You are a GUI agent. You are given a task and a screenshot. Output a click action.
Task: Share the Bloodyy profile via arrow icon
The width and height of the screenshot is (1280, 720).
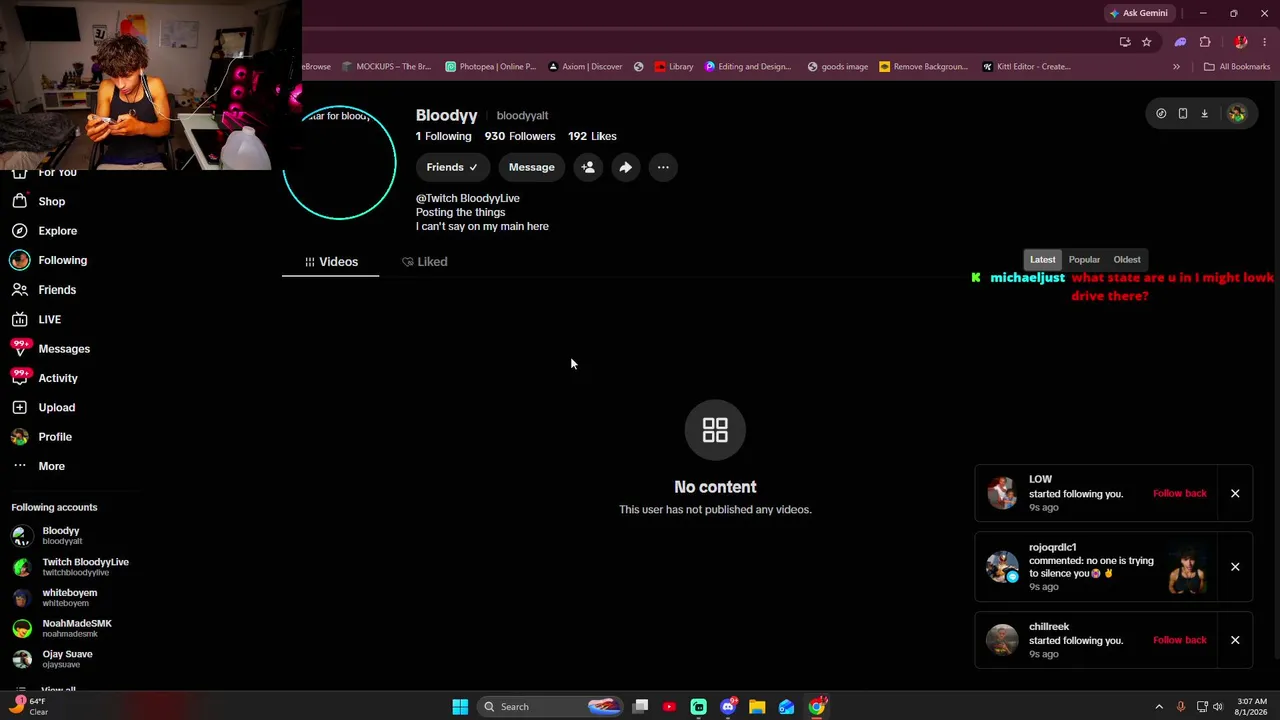(x=625, y=167)
